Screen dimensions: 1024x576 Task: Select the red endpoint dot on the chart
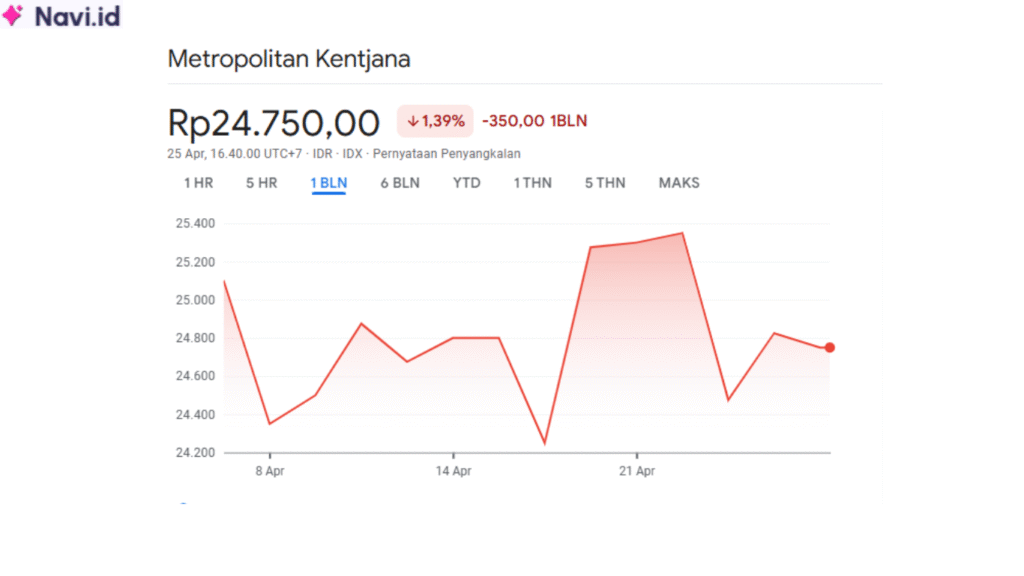click(829, 347)
